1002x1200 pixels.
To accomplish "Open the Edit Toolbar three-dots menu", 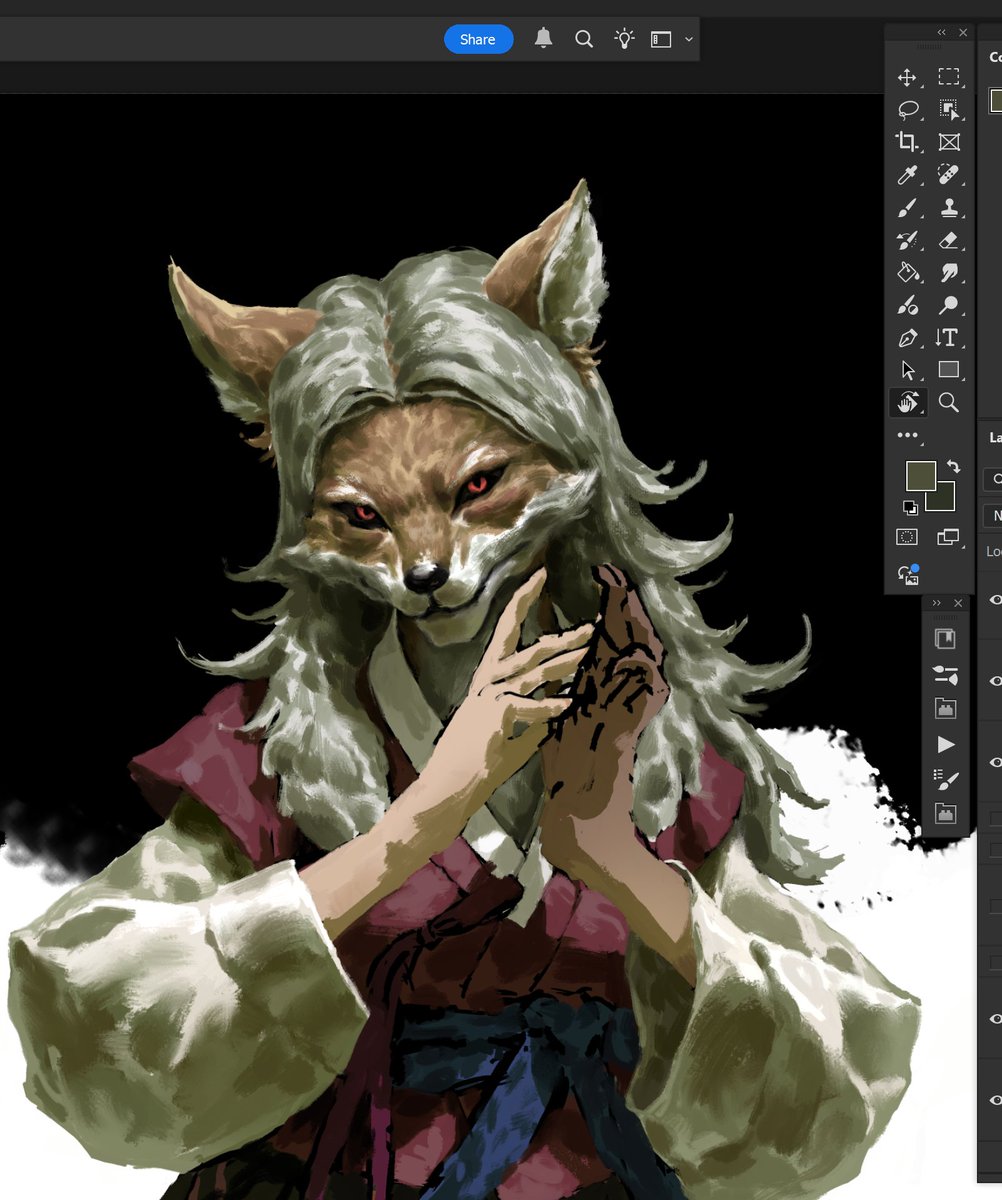I will pos(907,435).
